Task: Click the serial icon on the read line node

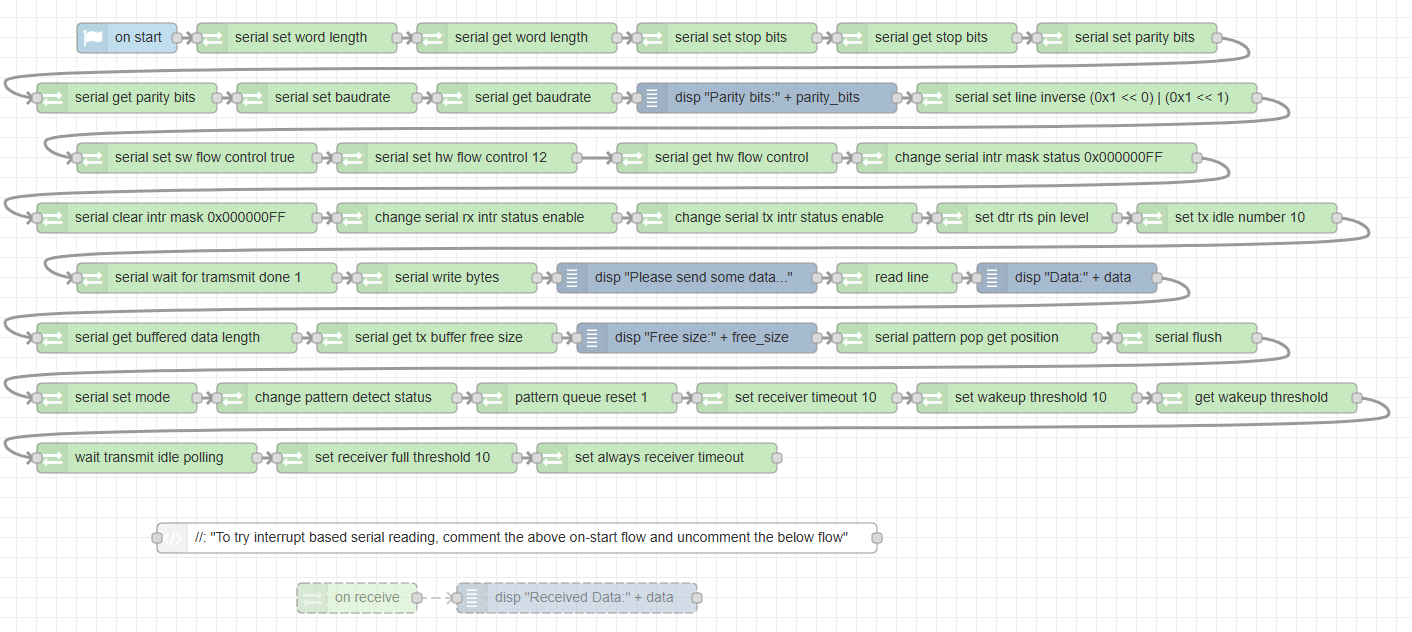Action: [x=852, y=278]
